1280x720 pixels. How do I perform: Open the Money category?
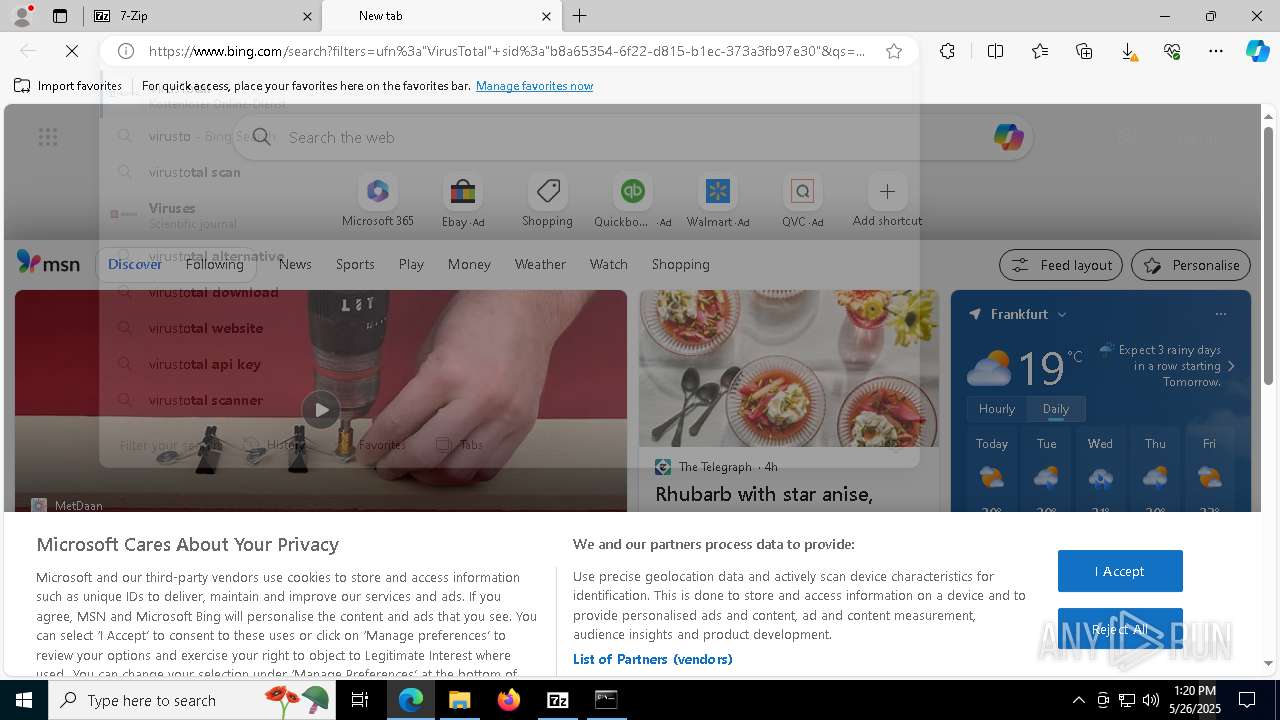pyautogui.click(x=469, y=264)
